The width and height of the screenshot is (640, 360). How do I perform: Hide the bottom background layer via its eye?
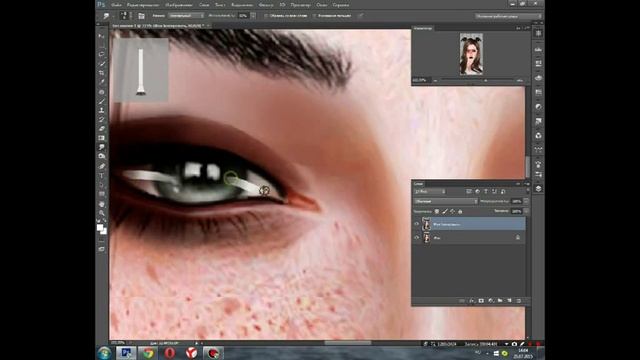pyautogui.click(x=417, y=238)
